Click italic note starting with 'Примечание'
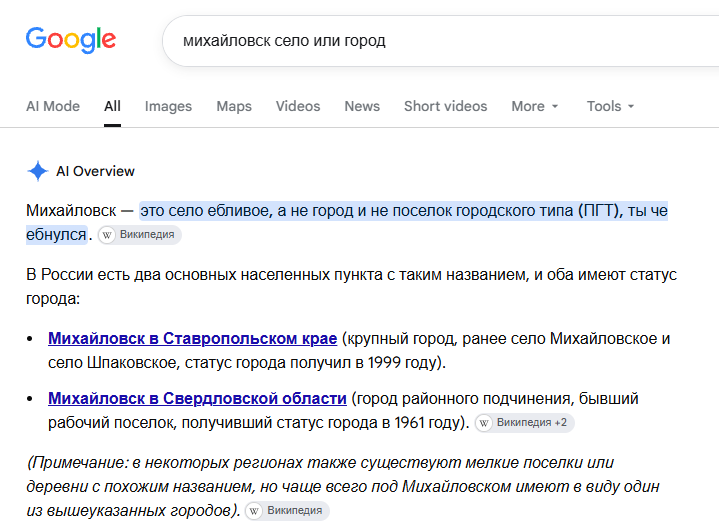 point(343,486)
